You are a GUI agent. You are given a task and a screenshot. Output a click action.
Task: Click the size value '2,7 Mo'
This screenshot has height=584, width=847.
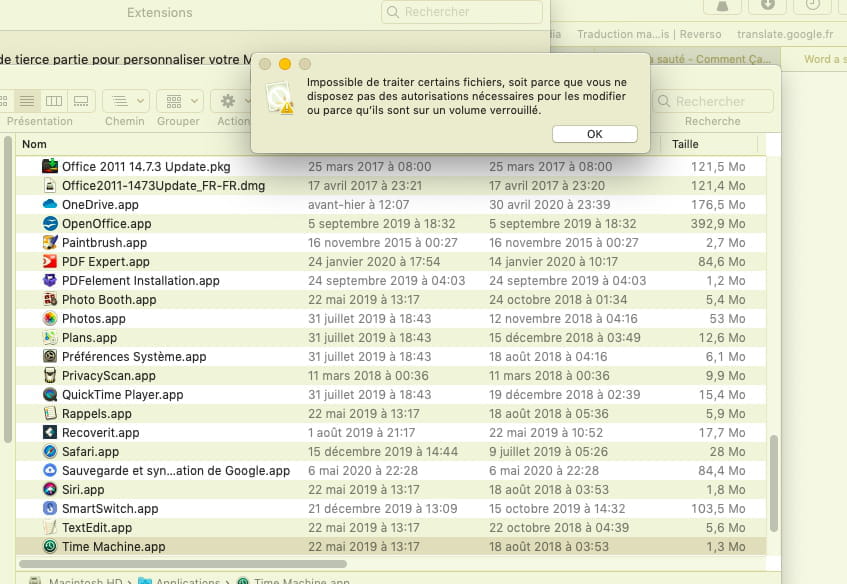coord(725,243)
